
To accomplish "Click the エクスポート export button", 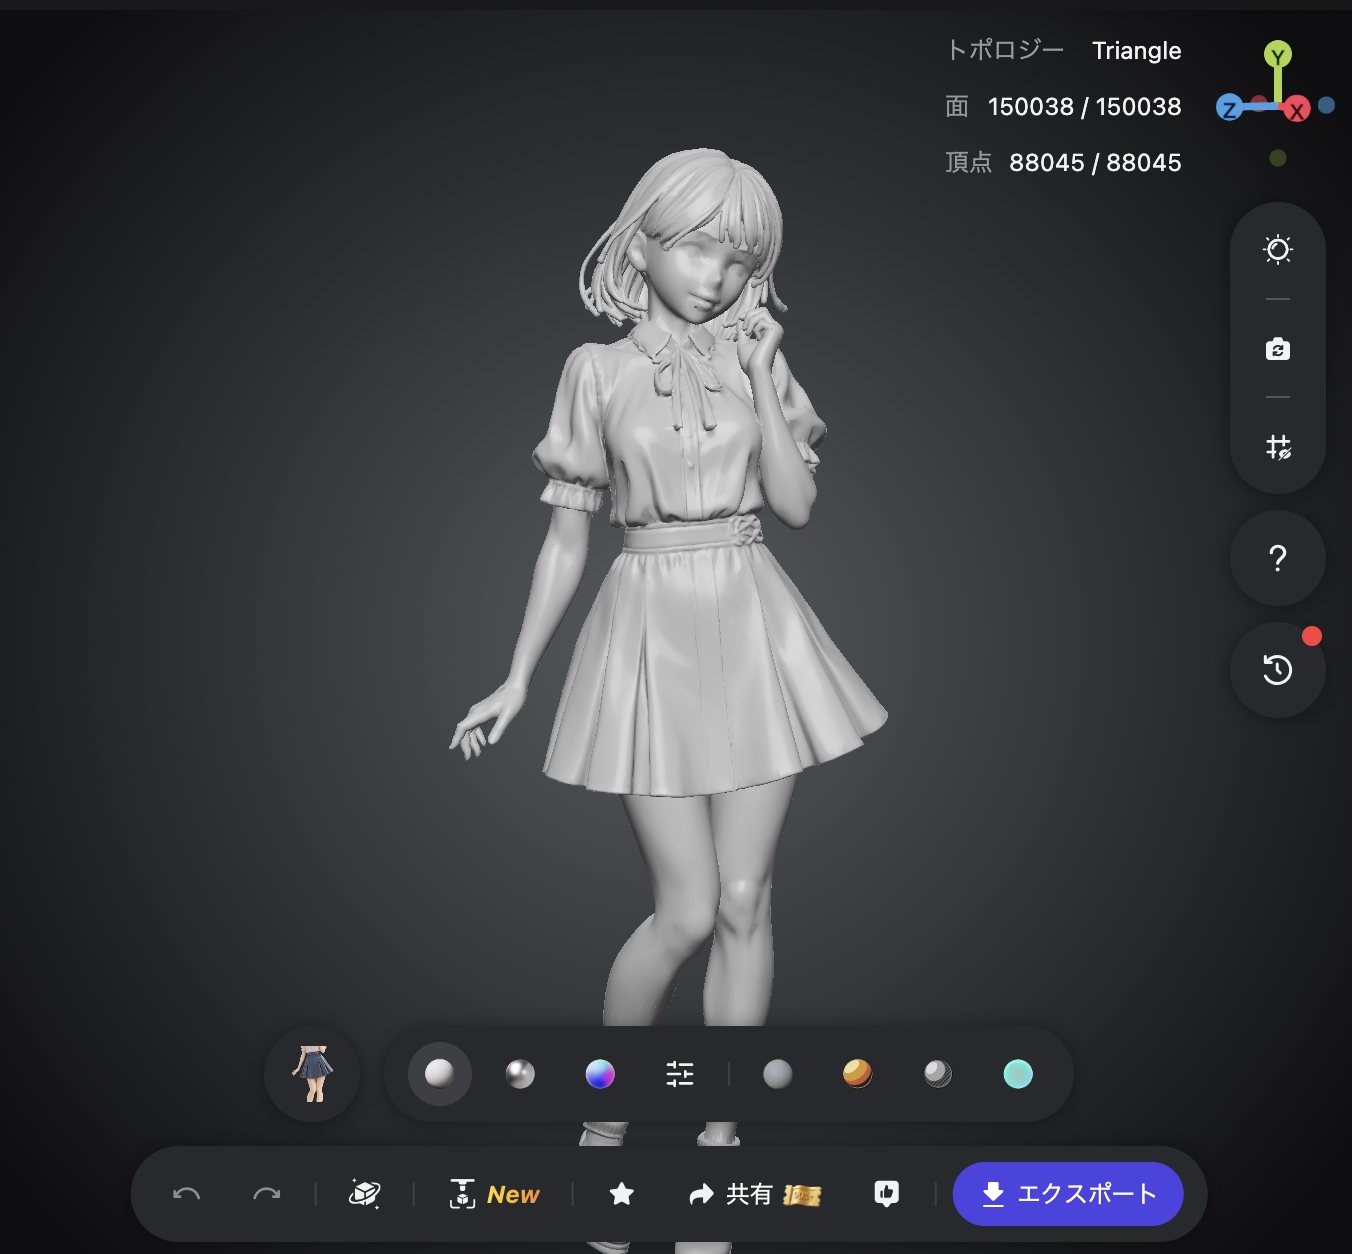I will pos(1068,1194).
